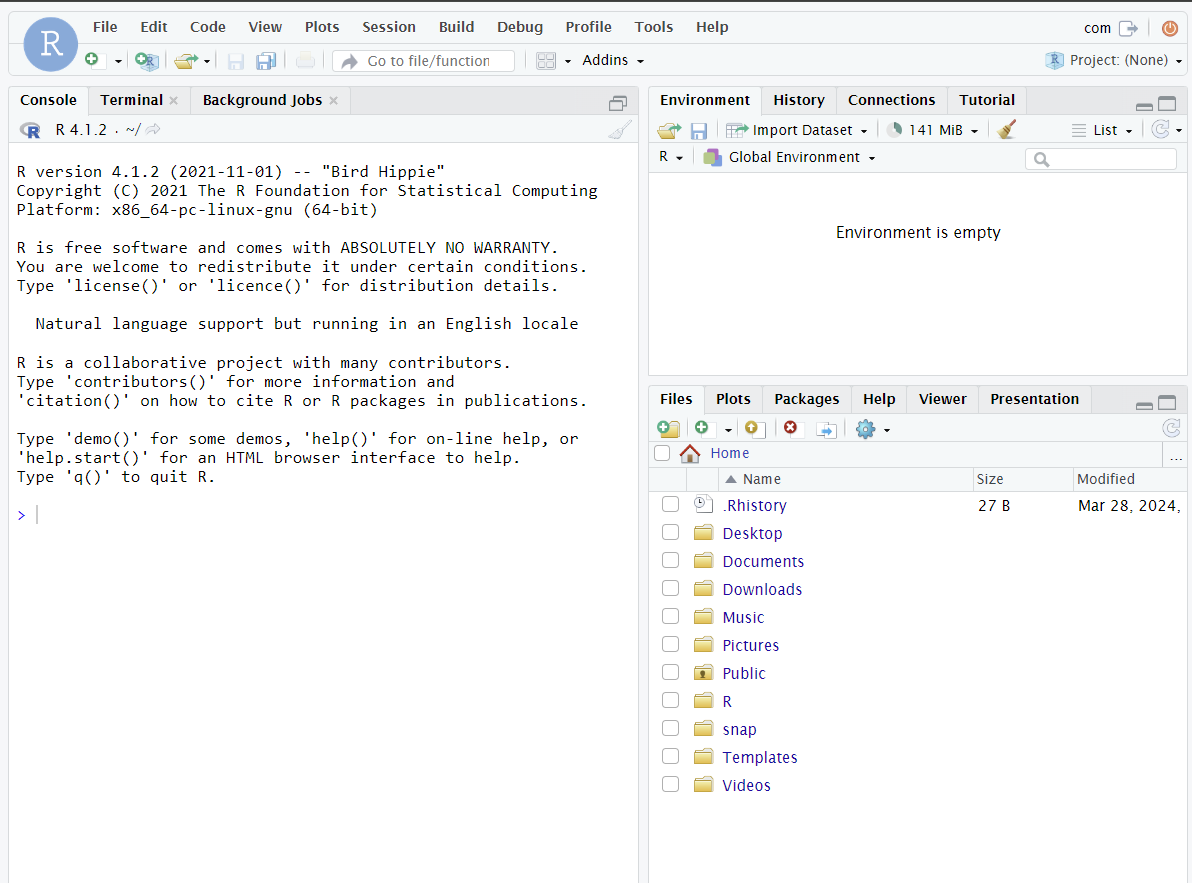Check the .Rhistory file checkbox
1192x883 pixels.
point(670,505)
